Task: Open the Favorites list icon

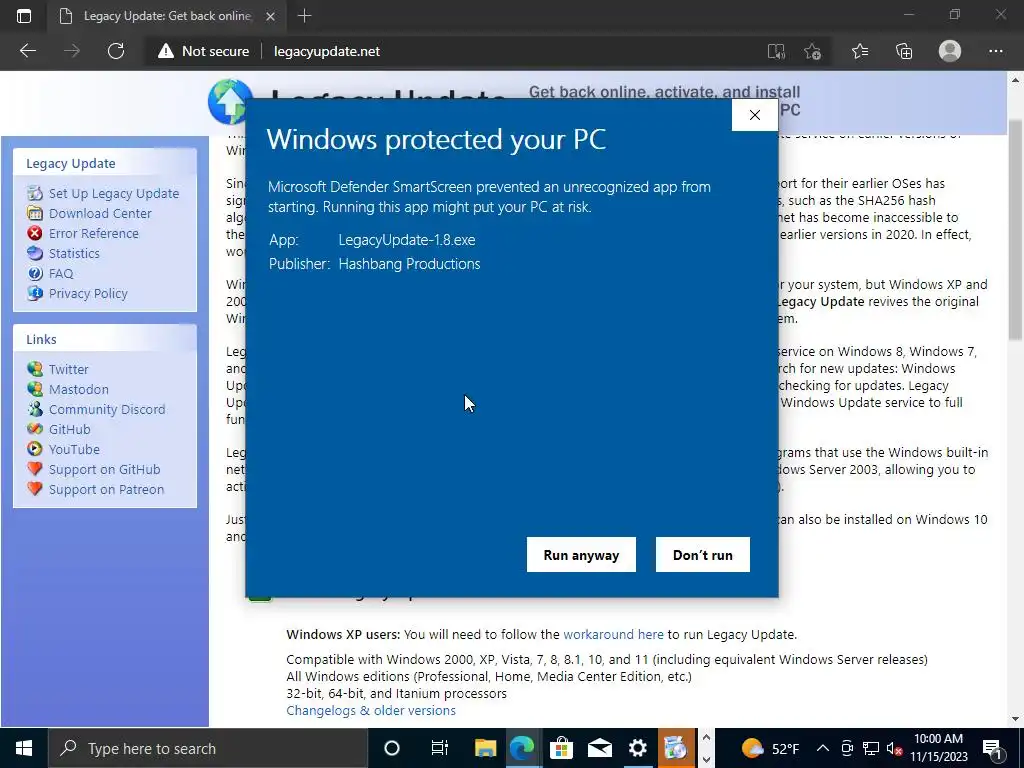Action: pyautogui.click(x=860, y=52)
